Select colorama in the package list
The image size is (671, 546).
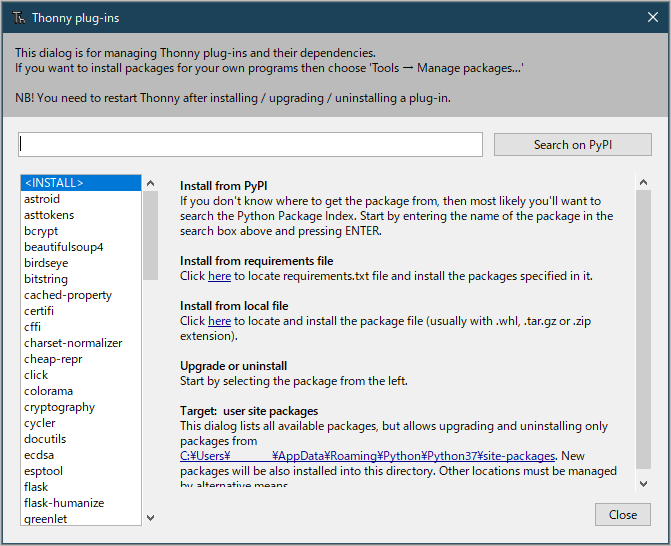[x=80, y=391]
